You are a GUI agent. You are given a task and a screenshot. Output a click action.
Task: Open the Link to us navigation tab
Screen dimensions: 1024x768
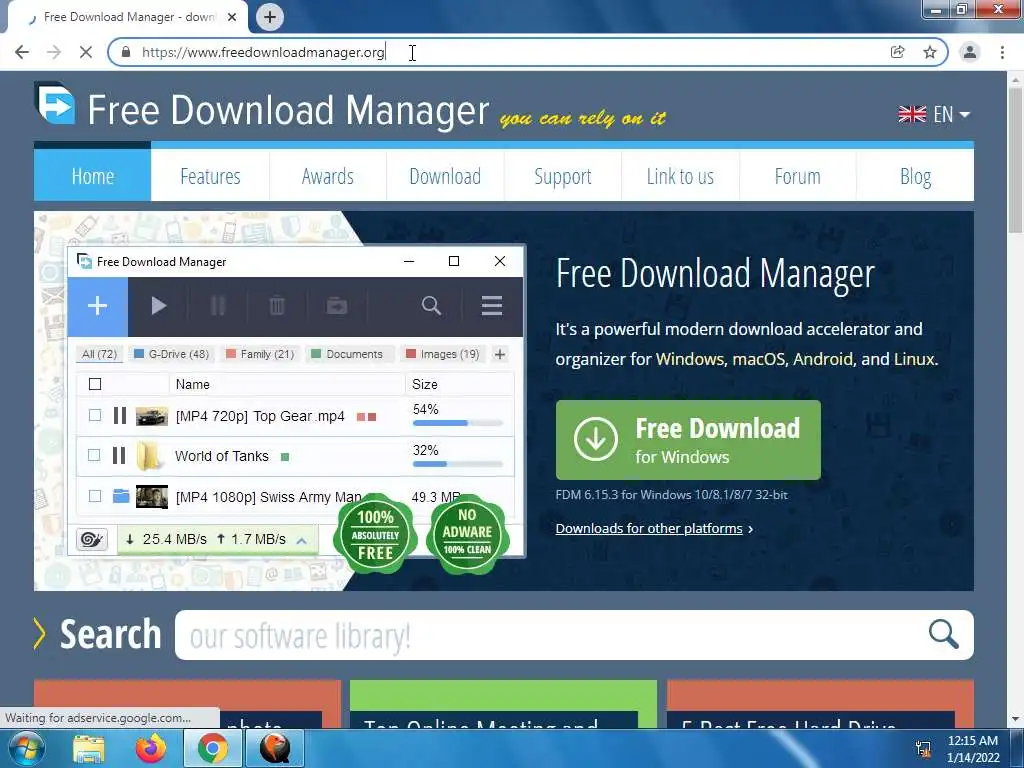680,176
